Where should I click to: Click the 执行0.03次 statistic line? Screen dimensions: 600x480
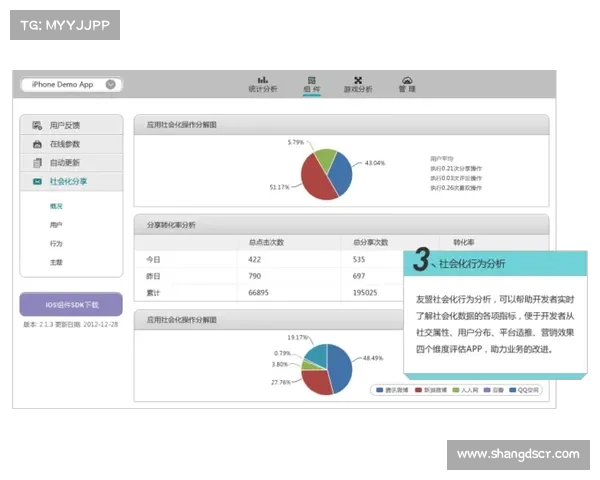(x=456, y=178)
